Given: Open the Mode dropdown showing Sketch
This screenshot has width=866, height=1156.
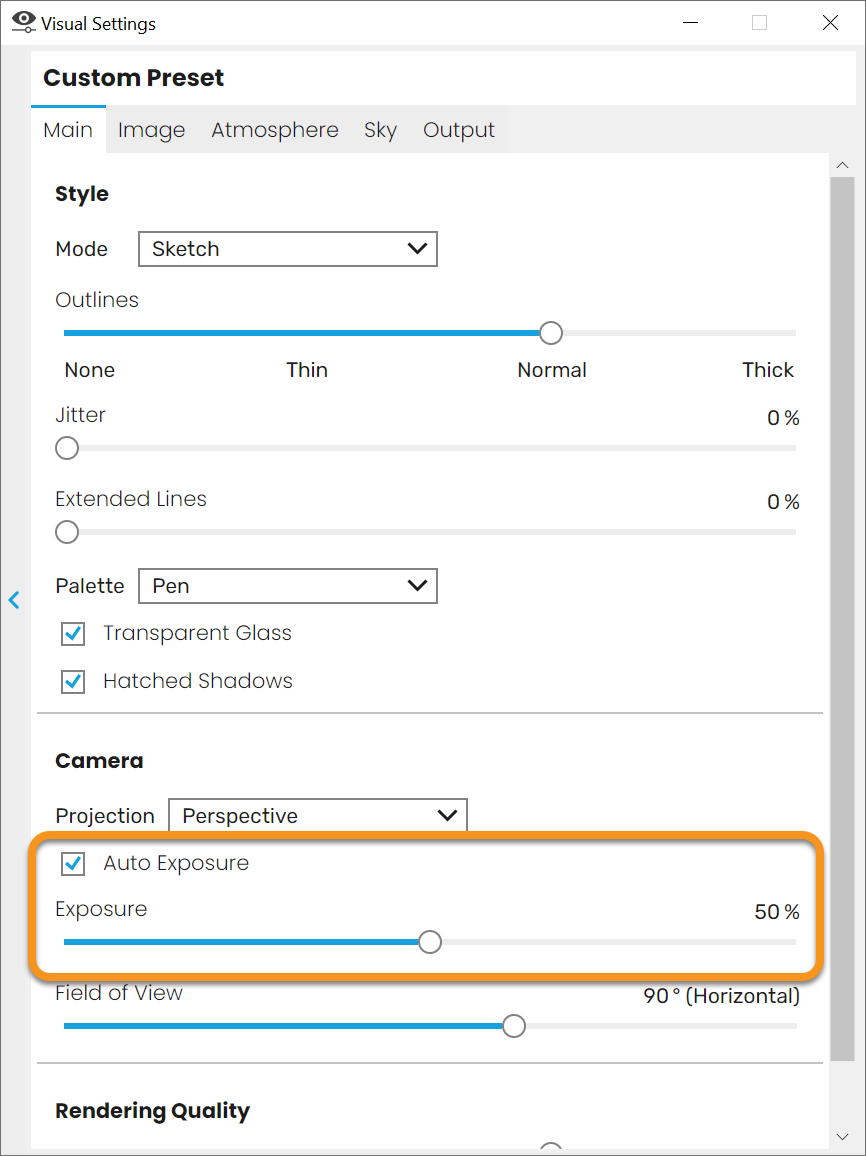Looking at the screenshot, I should 287,249.
